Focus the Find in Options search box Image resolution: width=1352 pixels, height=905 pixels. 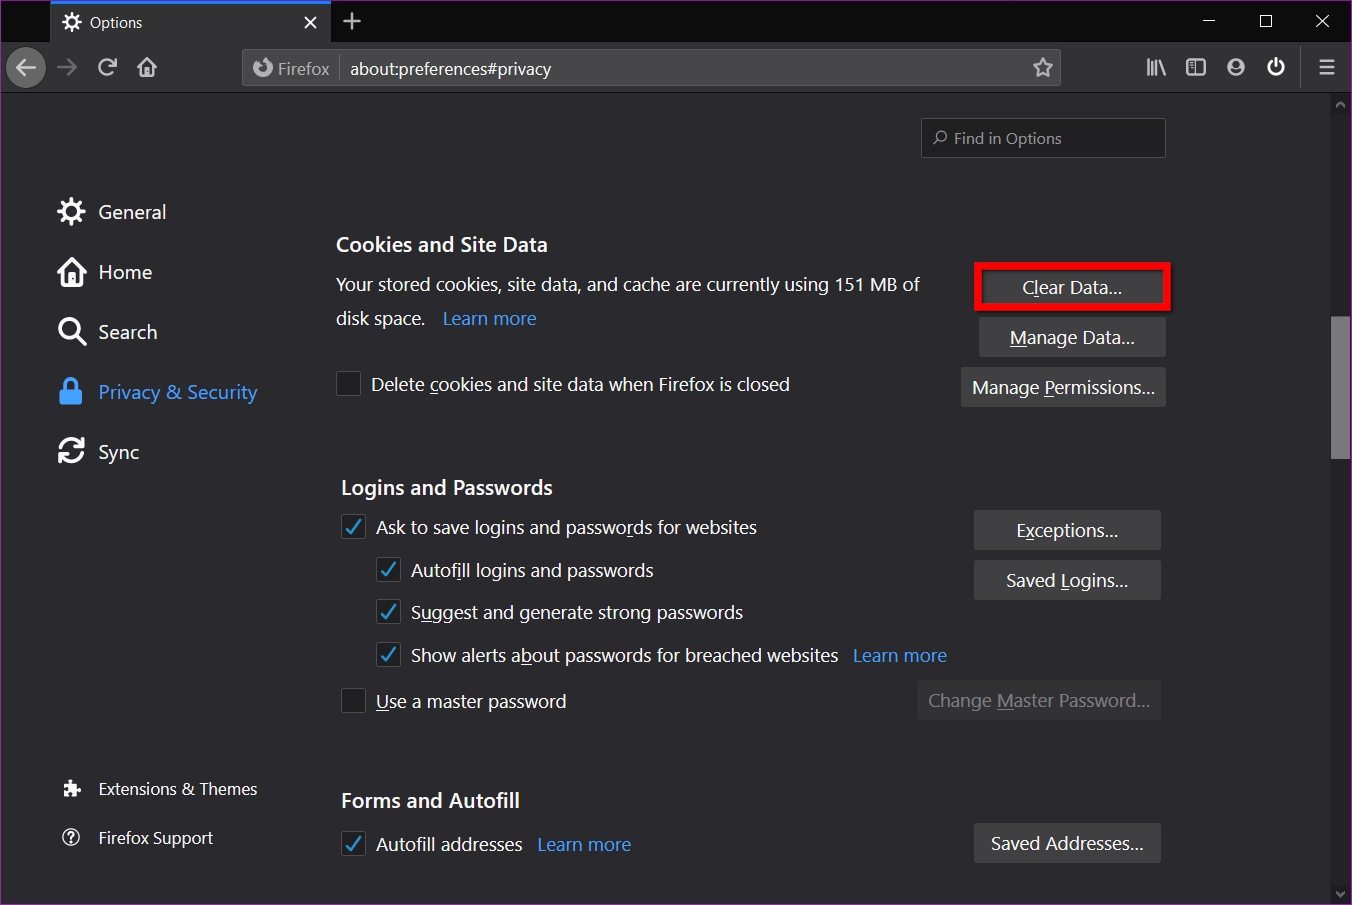[1043, 138]
